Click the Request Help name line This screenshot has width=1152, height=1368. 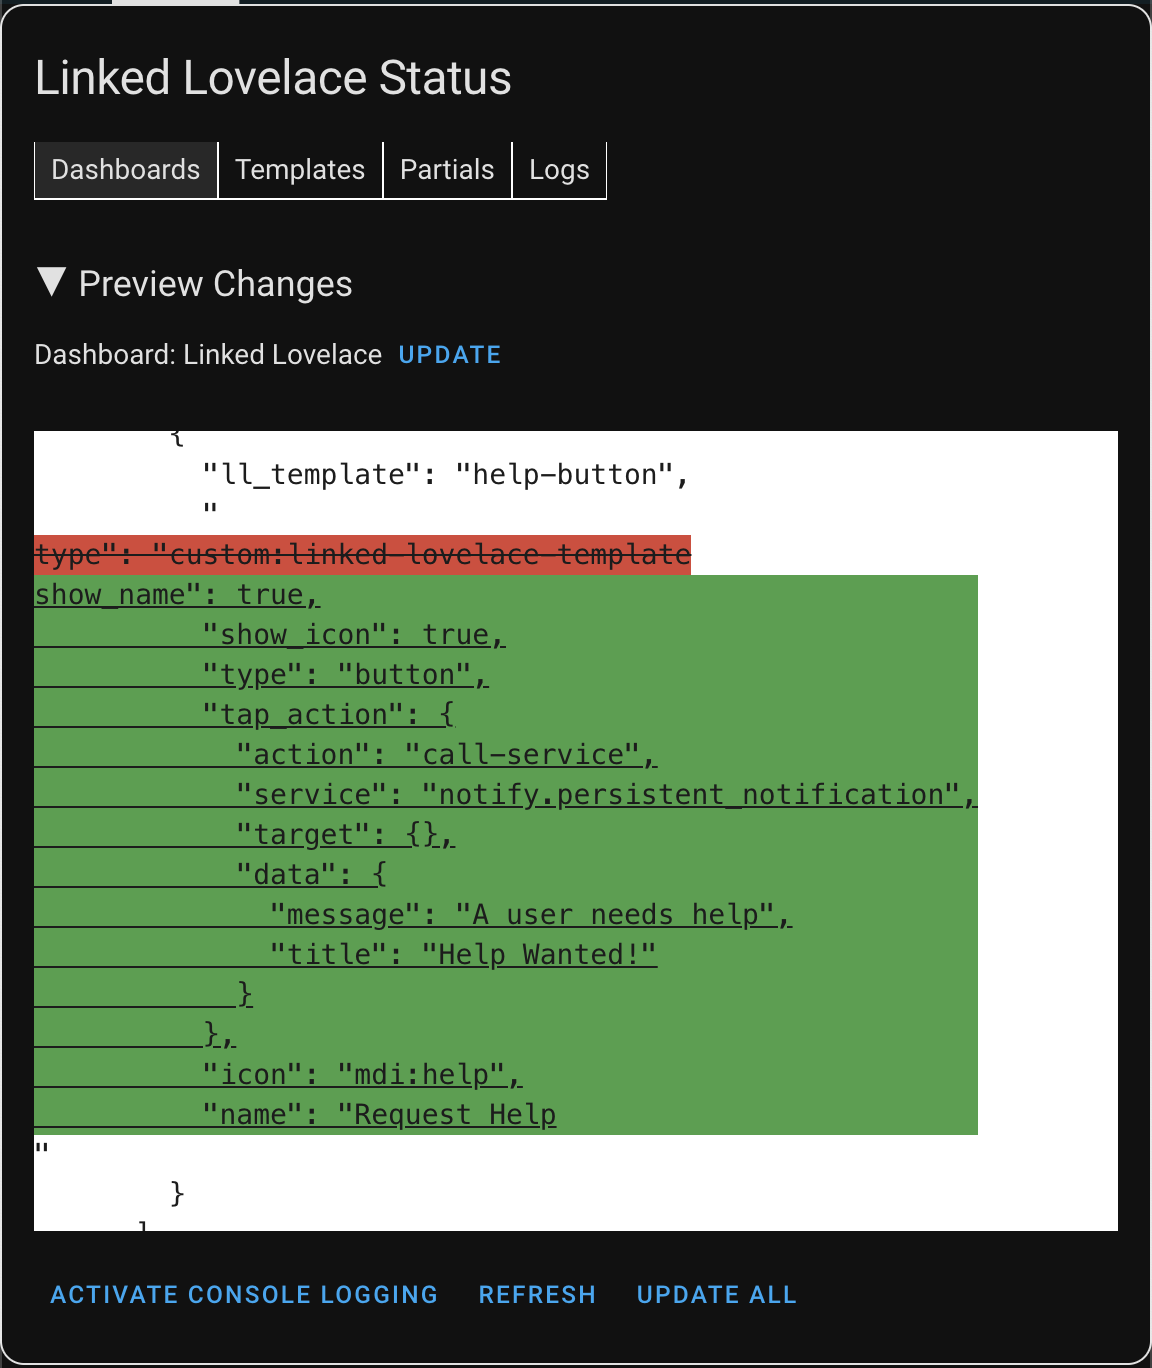pos(378,1114)
